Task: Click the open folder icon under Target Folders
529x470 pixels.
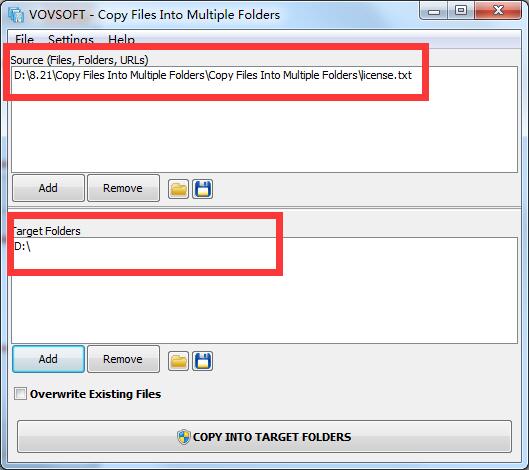Action: tap(178, 361)
